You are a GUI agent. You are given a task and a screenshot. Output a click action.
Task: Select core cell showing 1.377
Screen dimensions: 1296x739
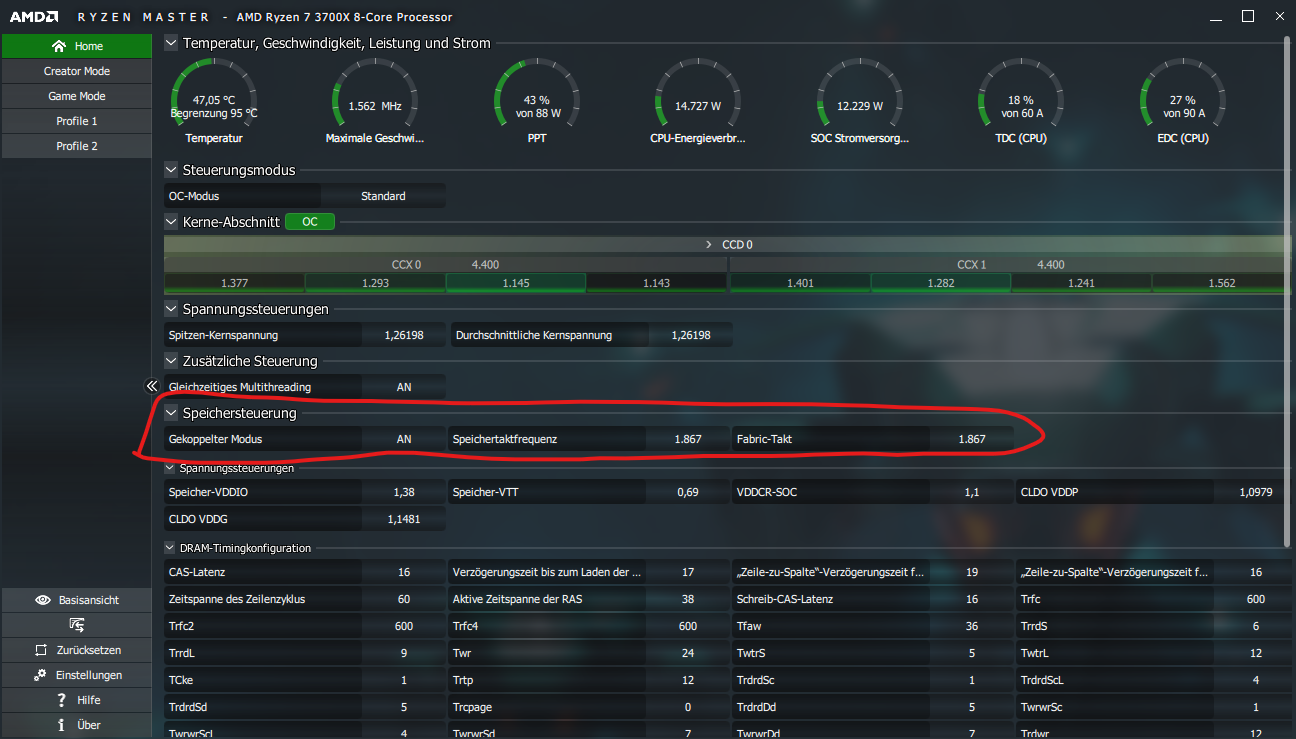[x=234, y=283]
